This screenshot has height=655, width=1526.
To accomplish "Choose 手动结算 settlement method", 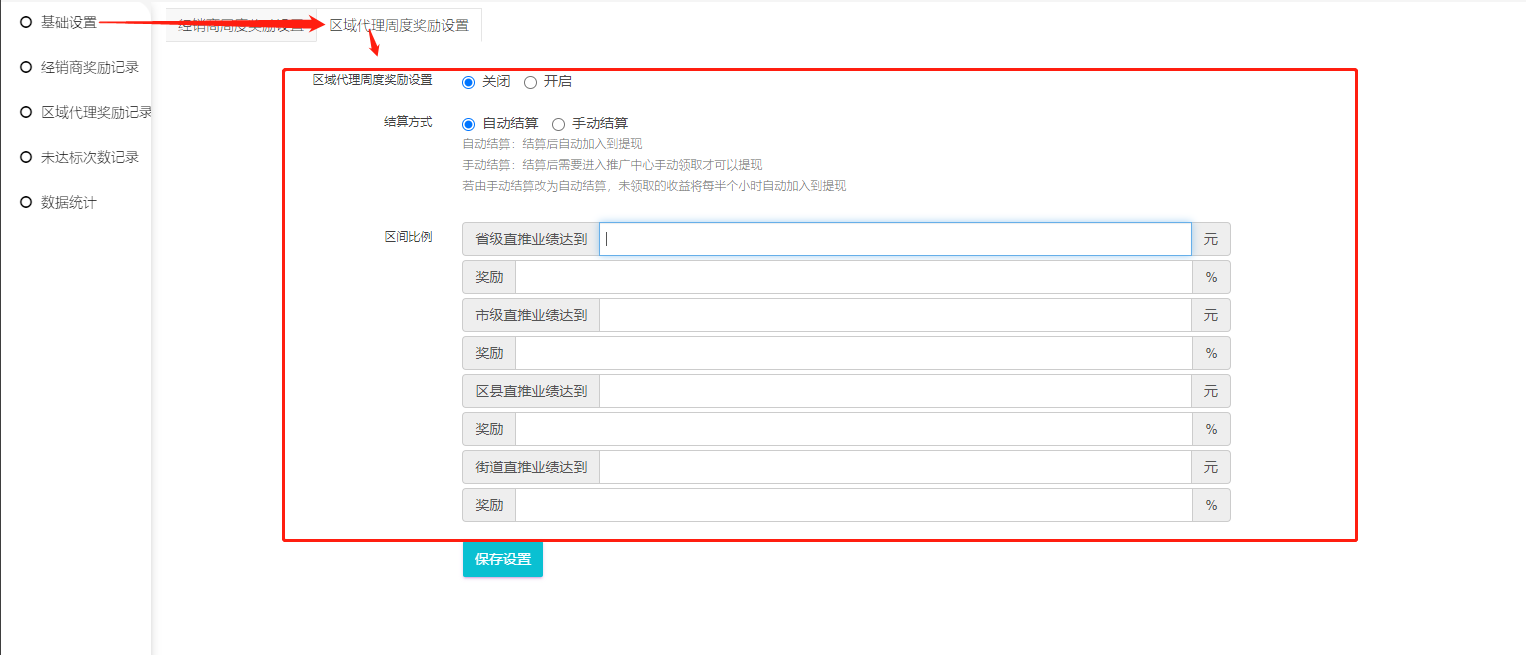I will (x=559, y=124).
